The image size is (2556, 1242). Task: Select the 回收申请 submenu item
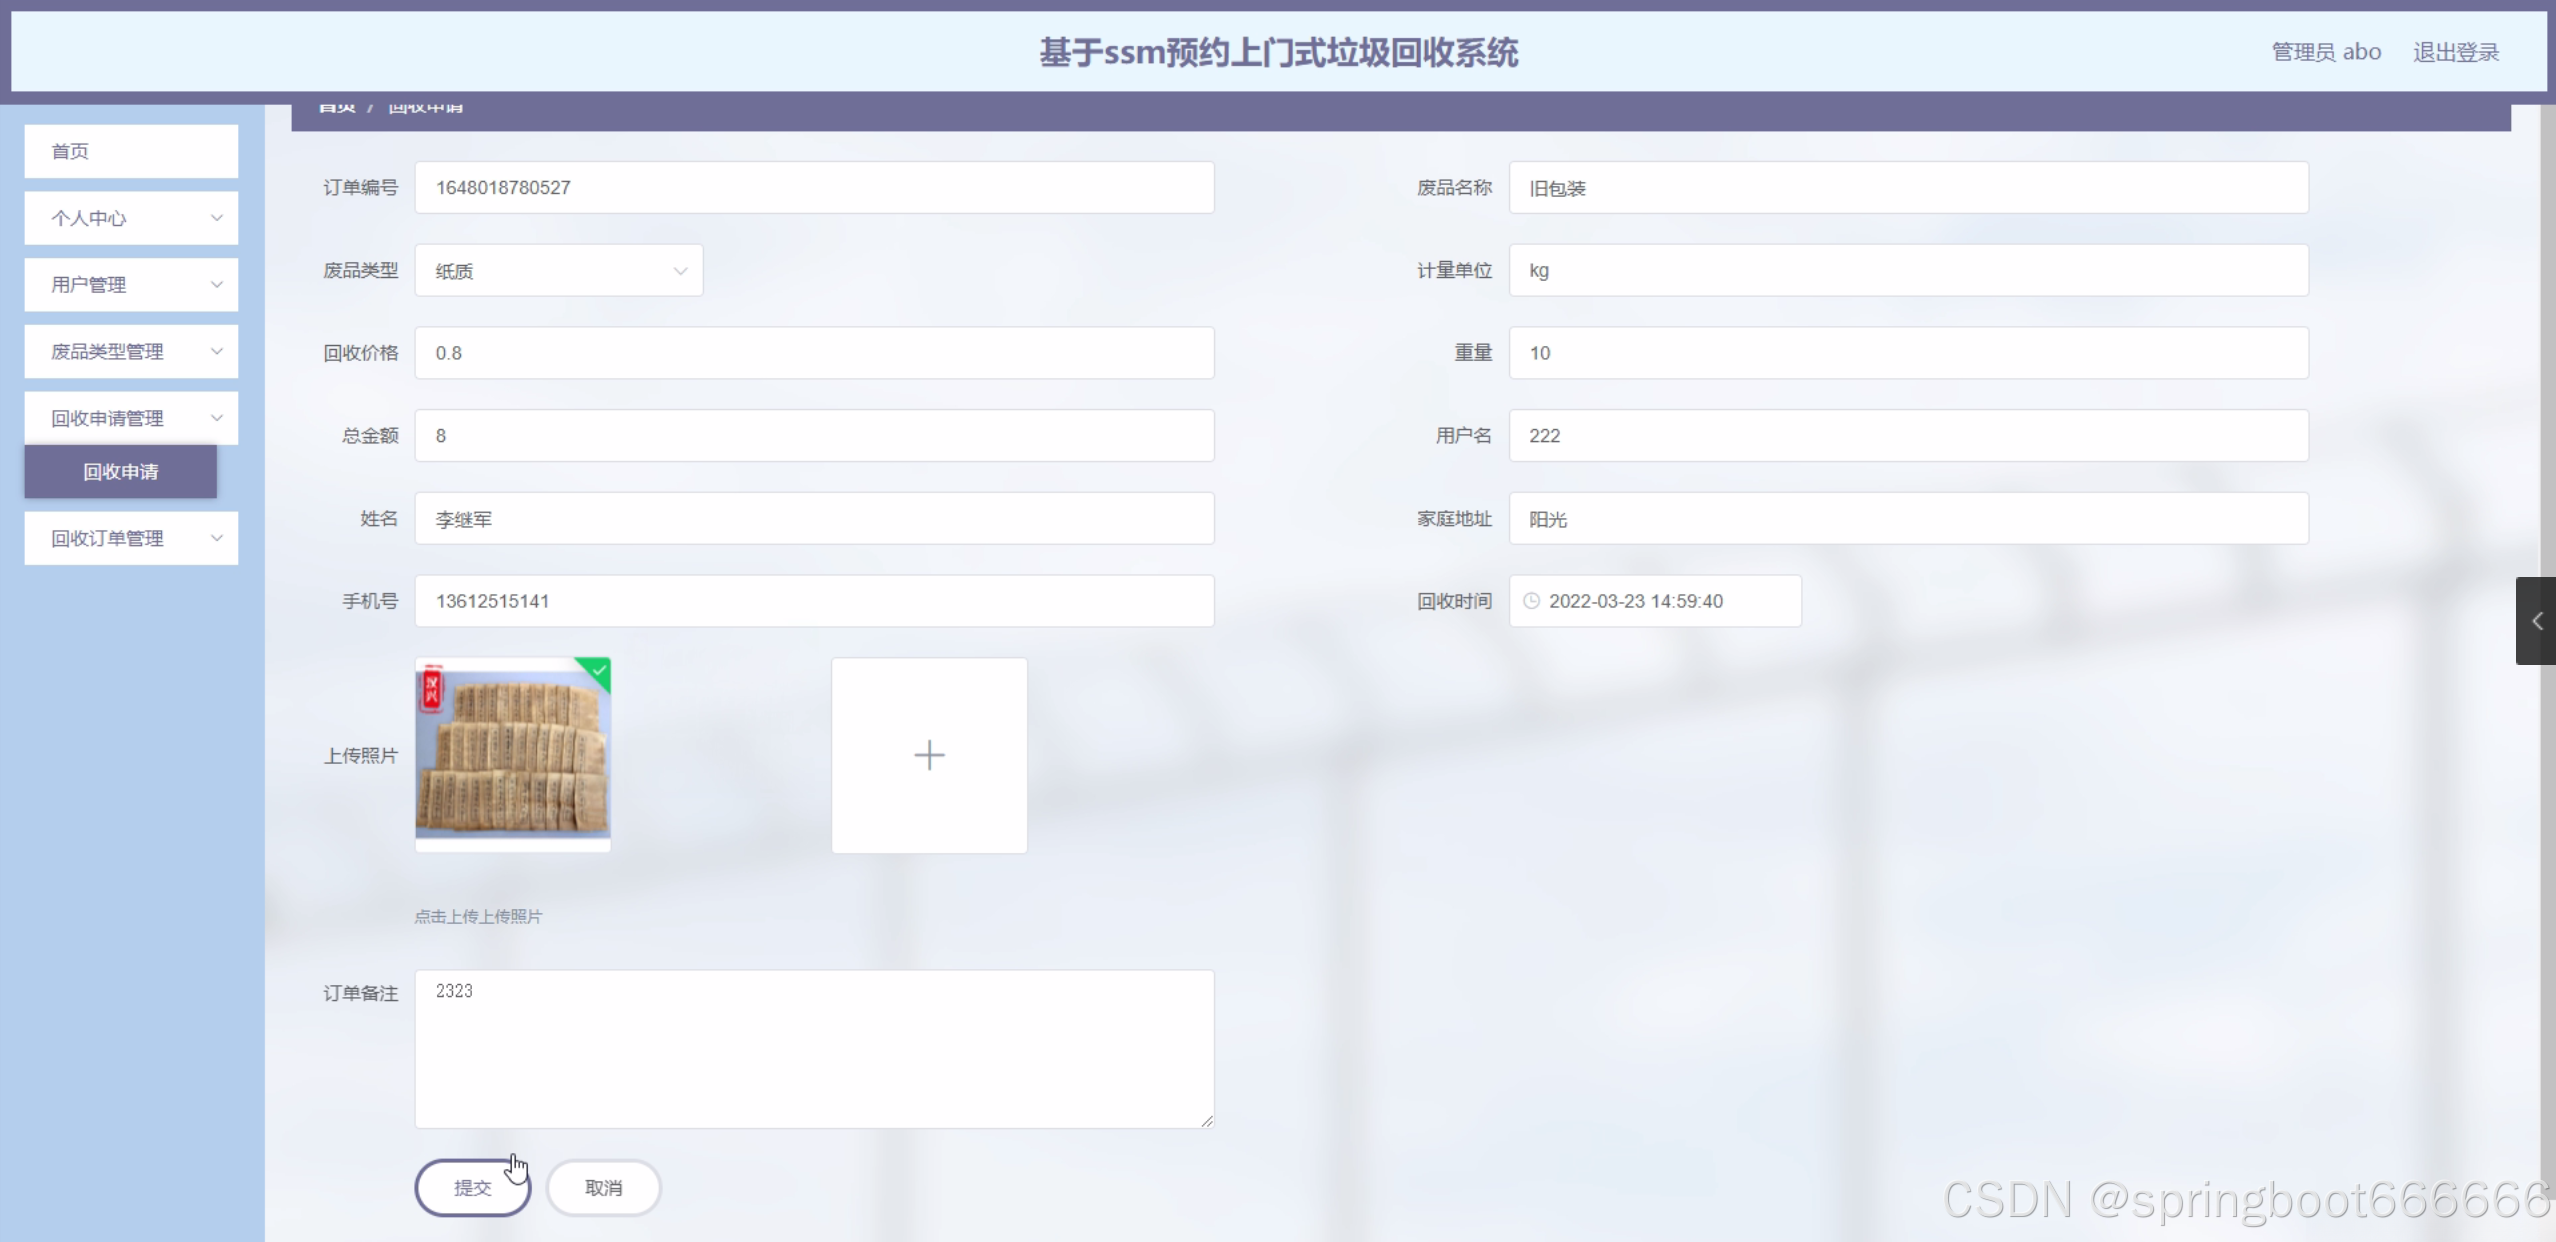120,471
